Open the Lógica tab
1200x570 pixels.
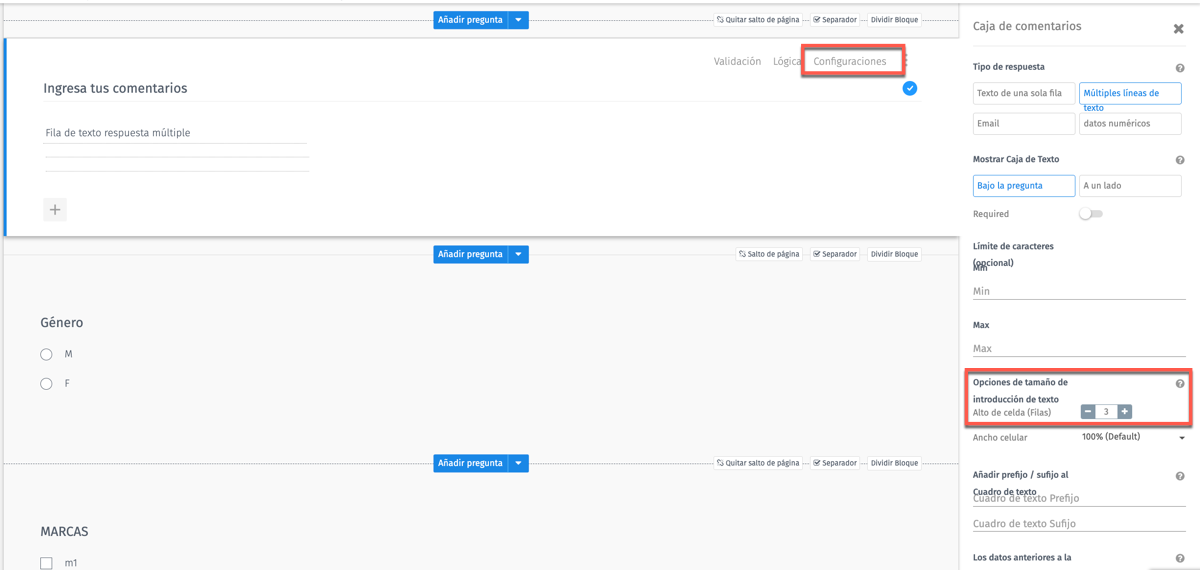point(787,61)
